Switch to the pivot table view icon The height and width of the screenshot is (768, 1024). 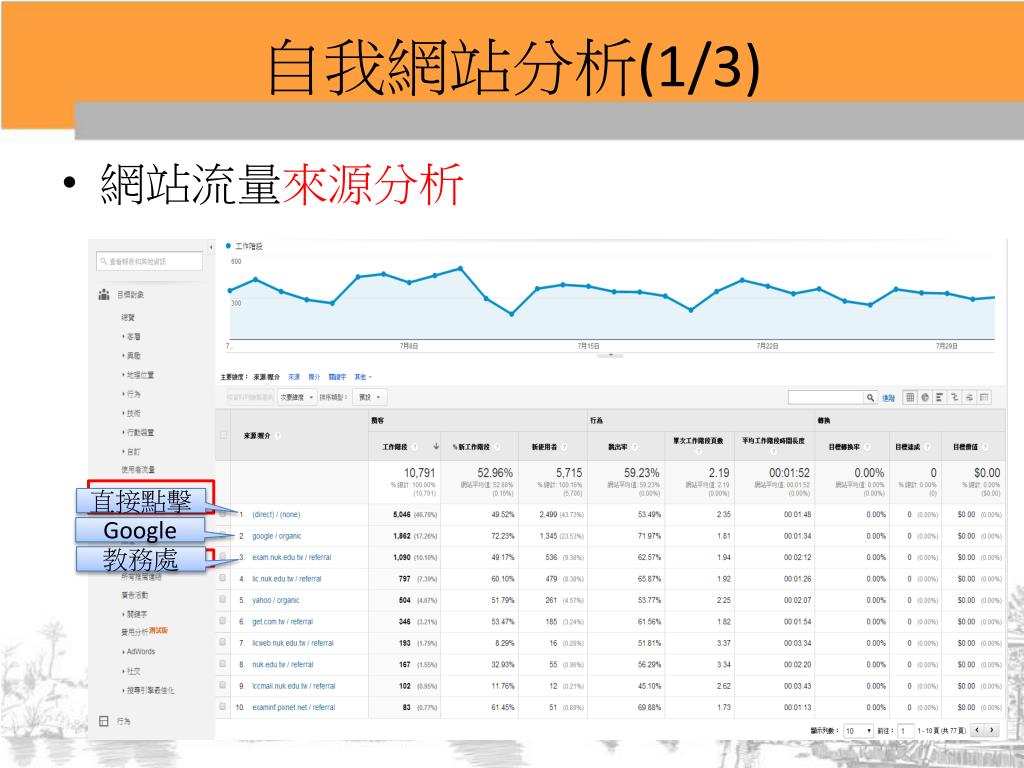coord(984,397)
